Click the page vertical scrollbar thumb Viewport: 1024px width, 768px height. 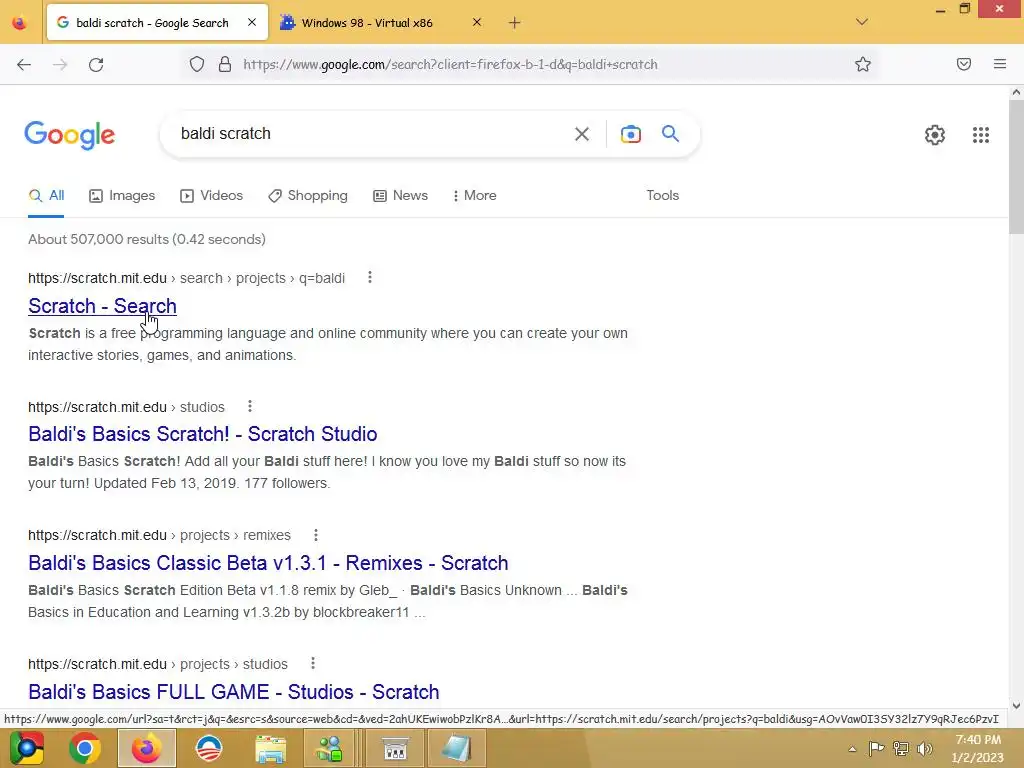click(x=1016, y=167)
